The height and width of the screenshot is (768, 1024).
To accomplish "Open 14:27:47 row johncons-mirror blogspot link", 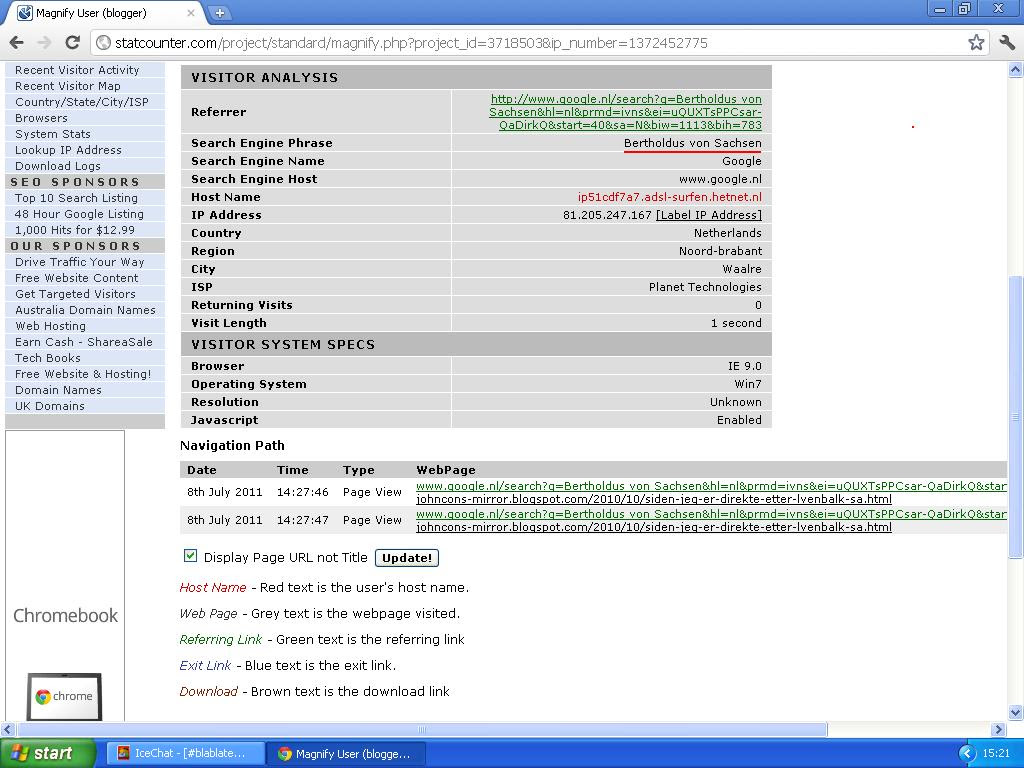I will click(x=654, y=527).
